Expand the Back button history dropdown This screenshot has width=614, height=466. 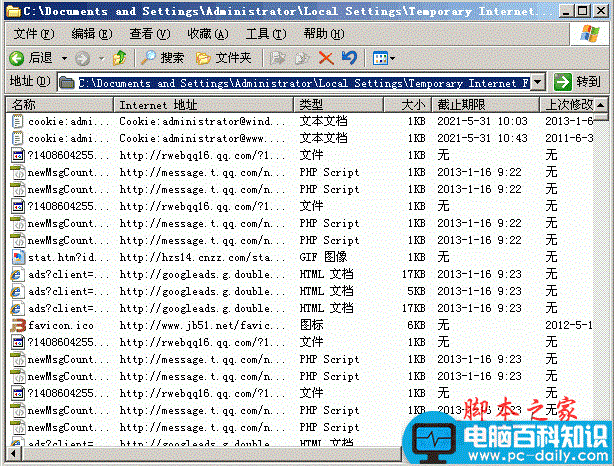(64, 59)
